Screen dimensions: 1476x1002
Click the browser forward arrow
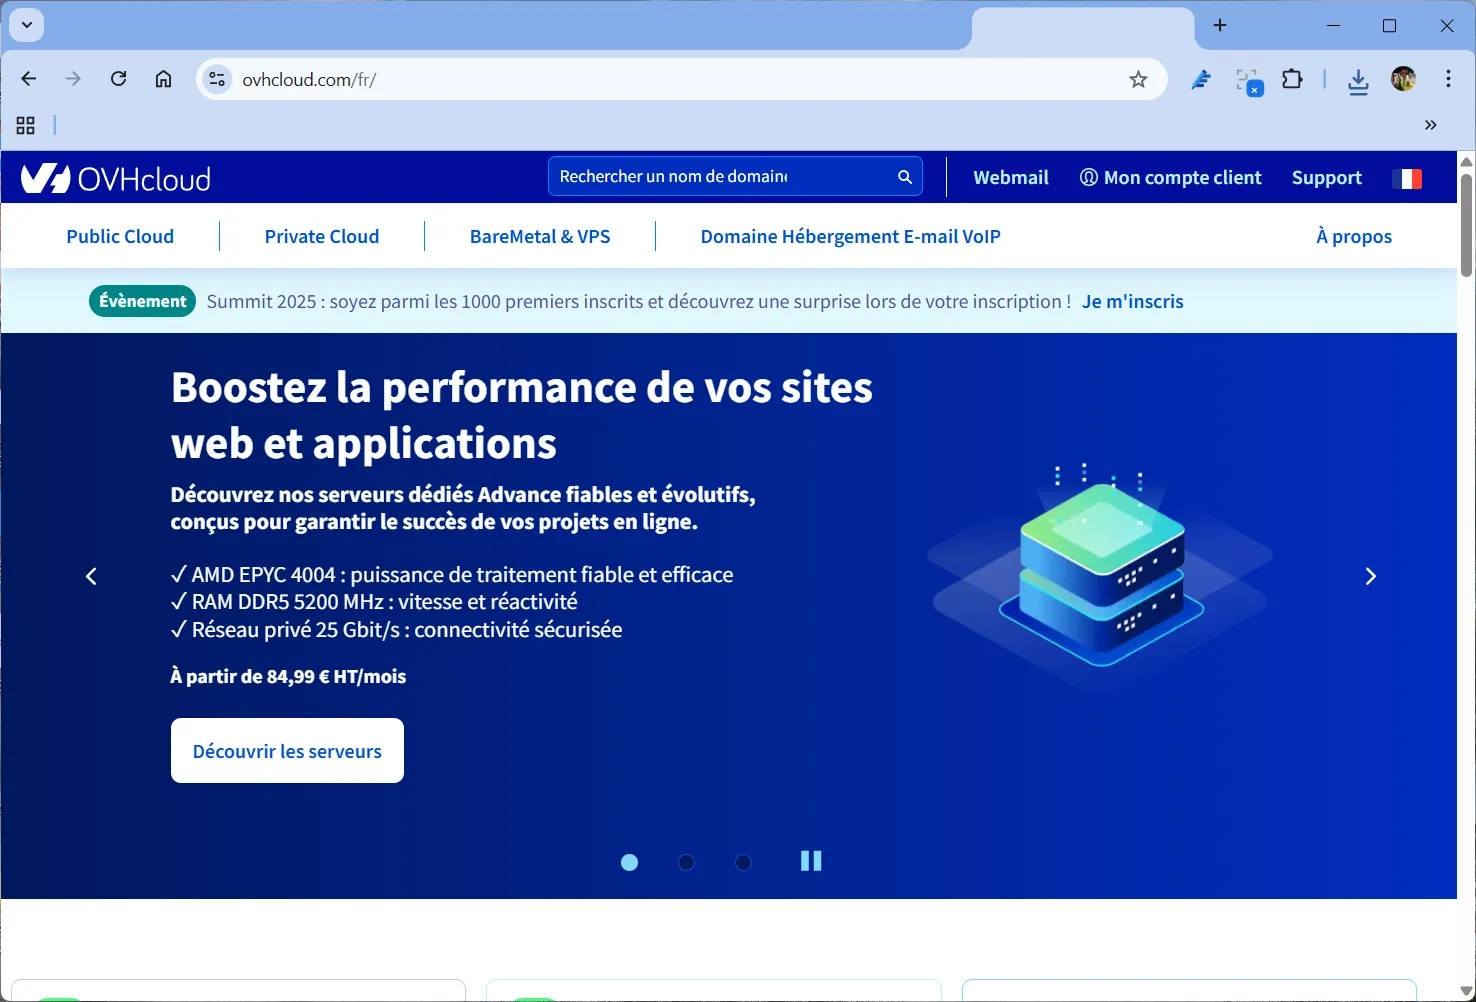73,79
